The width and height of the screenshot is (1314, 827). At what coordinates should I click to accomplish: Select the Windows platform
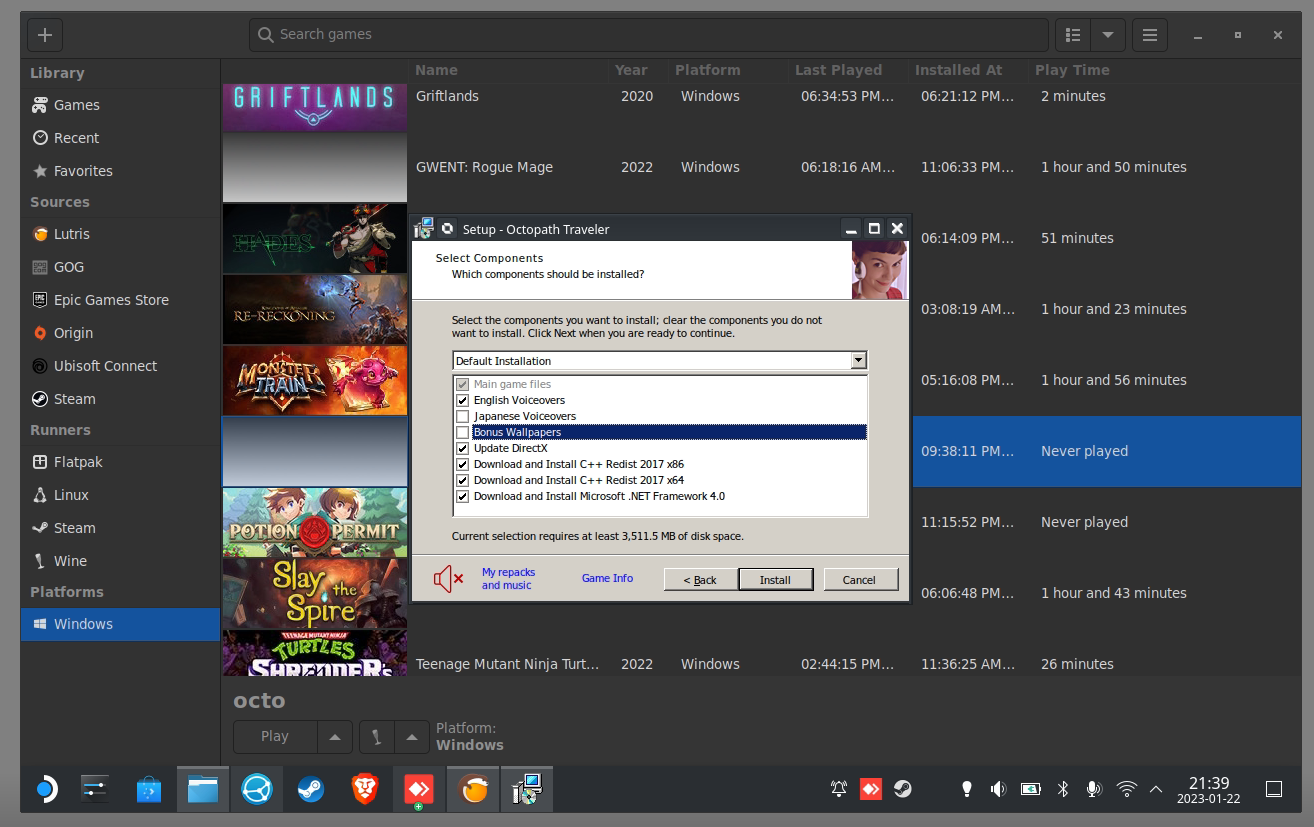120,624
